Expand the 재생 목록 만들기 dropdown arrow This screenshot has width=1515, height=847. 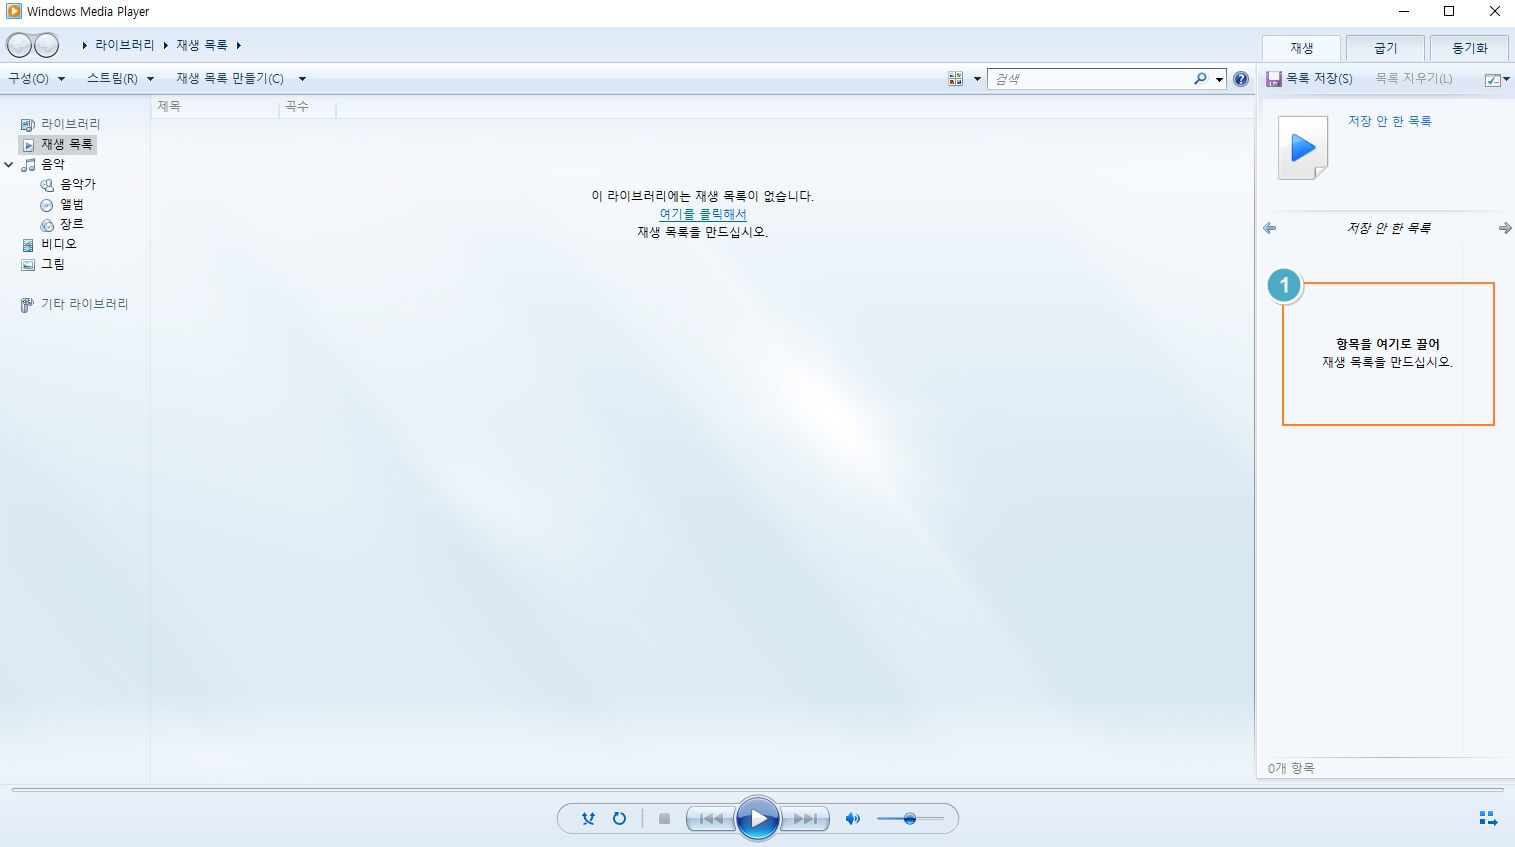point(302,79)
